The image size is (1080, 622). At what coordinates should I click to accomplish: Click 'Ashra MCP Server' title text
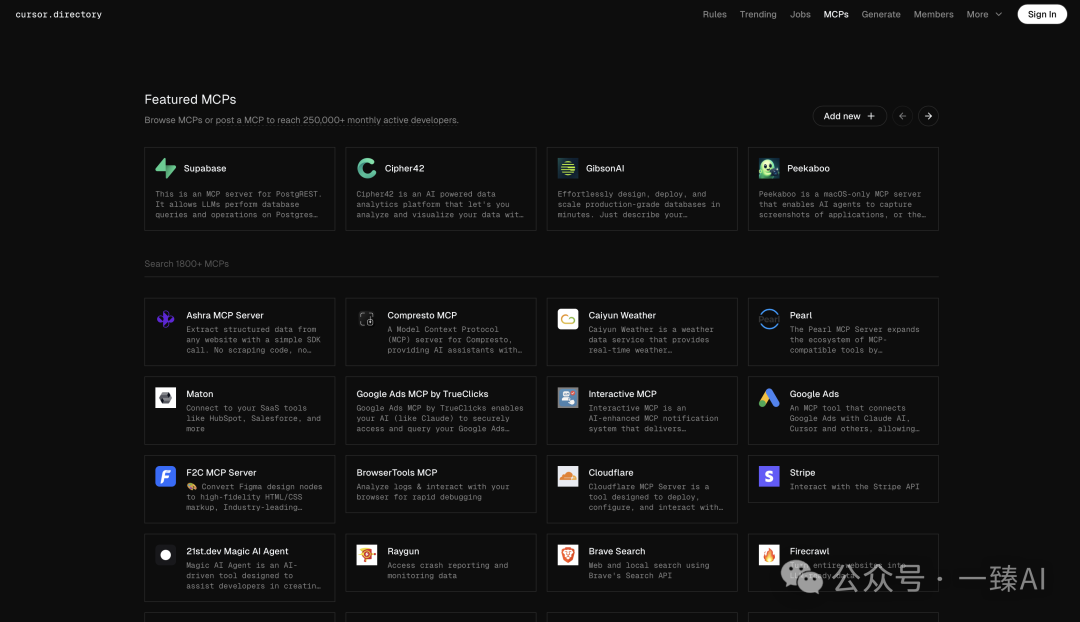click(x=225, y=315)
